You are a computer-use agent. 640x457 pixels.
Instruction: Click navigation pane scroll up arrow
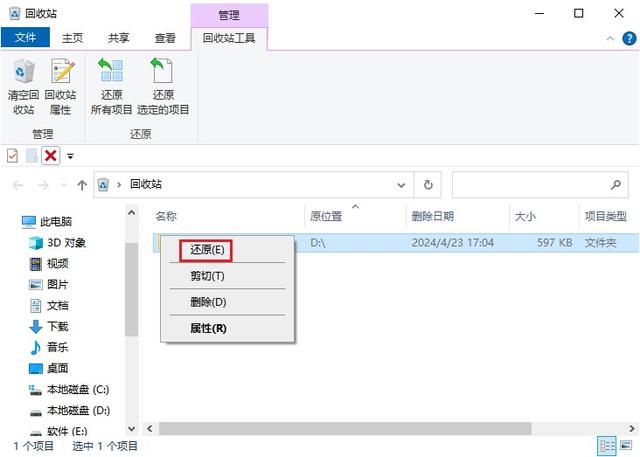(131, 213)
